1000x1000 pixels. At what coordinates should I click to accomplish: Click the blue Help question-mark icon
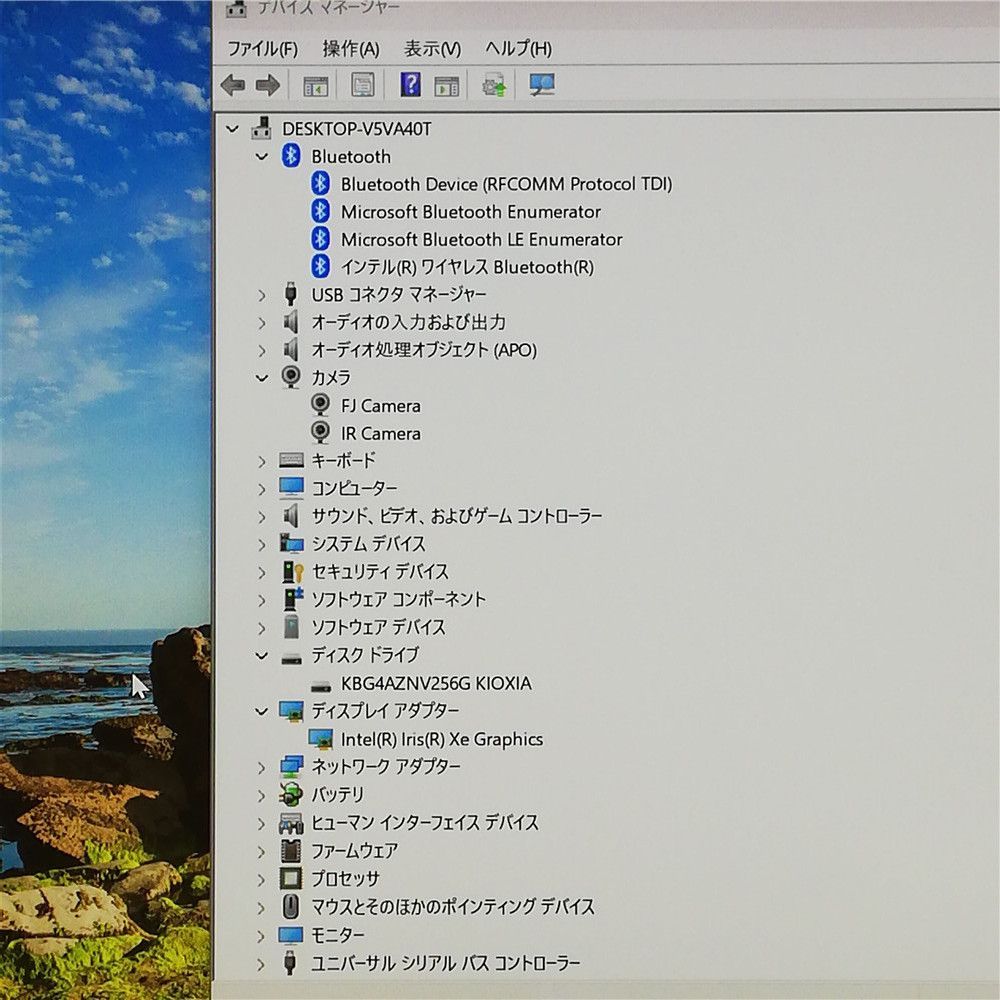pos(411,85)
